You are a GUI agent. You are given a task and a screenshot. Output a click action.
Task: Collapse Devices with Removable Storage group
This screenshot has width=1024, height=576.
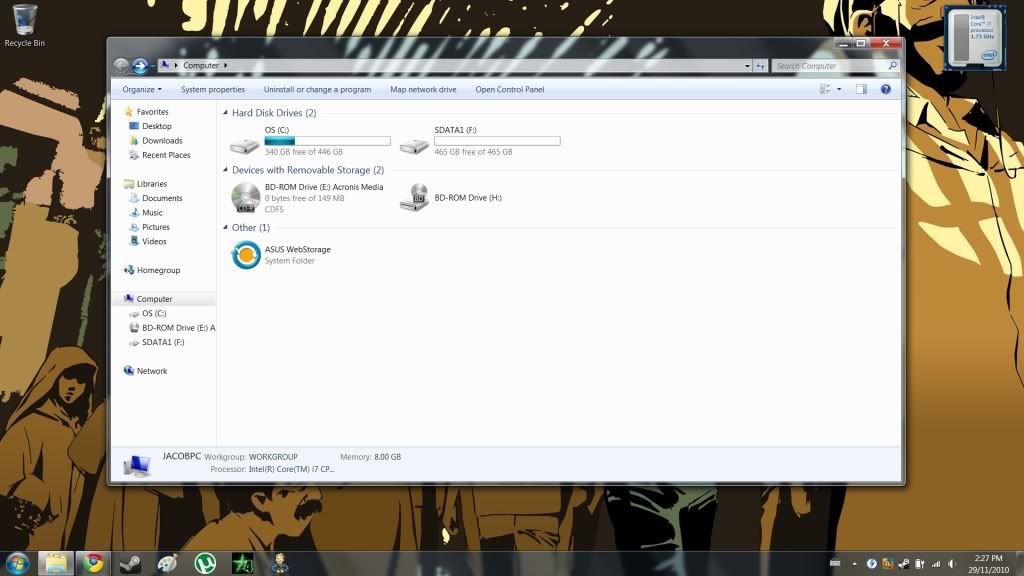click(x=225, y=170)
